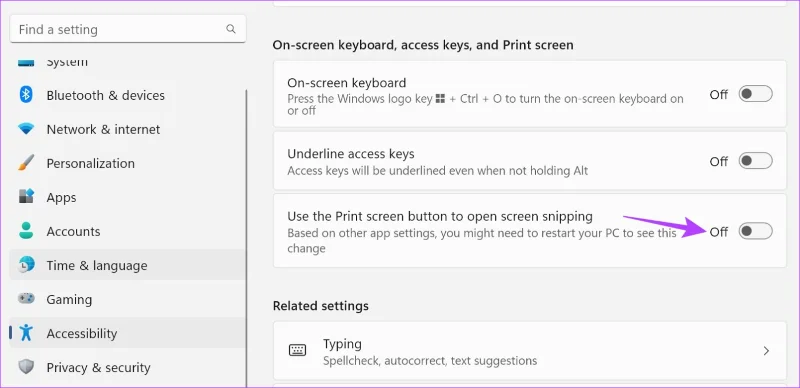The image size is (800, 388).
Task: Select Gaming in the sidebar
Action: pos(128,299)
